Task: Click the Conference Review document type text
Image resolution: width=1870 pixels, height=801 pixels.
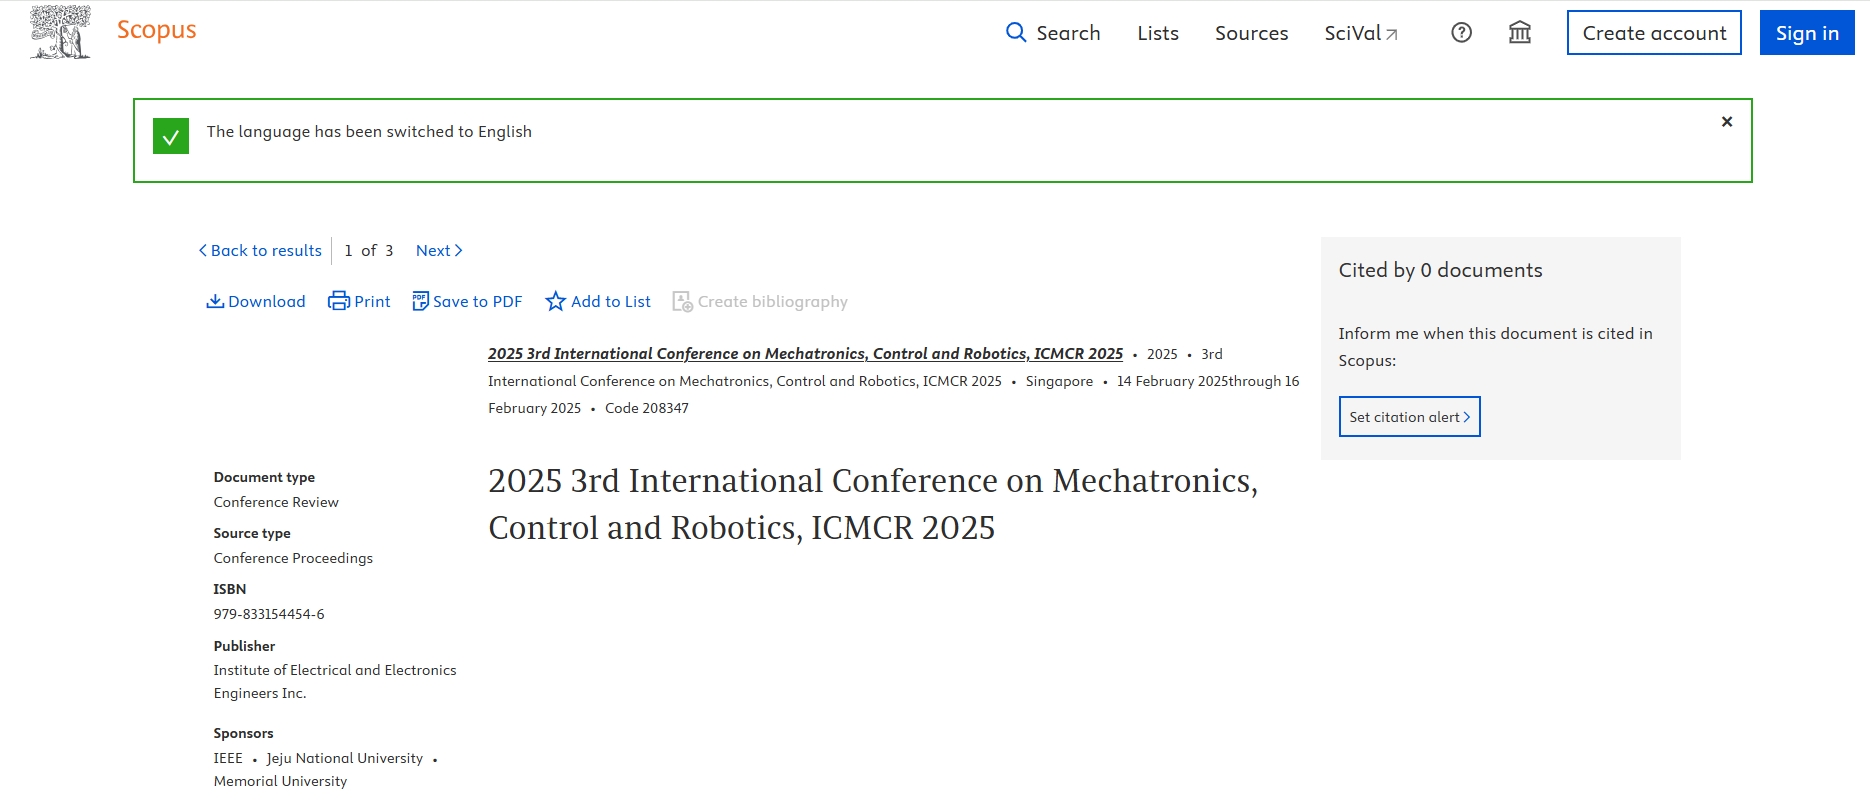Action: pyautogui.click(x=276, y=502)
